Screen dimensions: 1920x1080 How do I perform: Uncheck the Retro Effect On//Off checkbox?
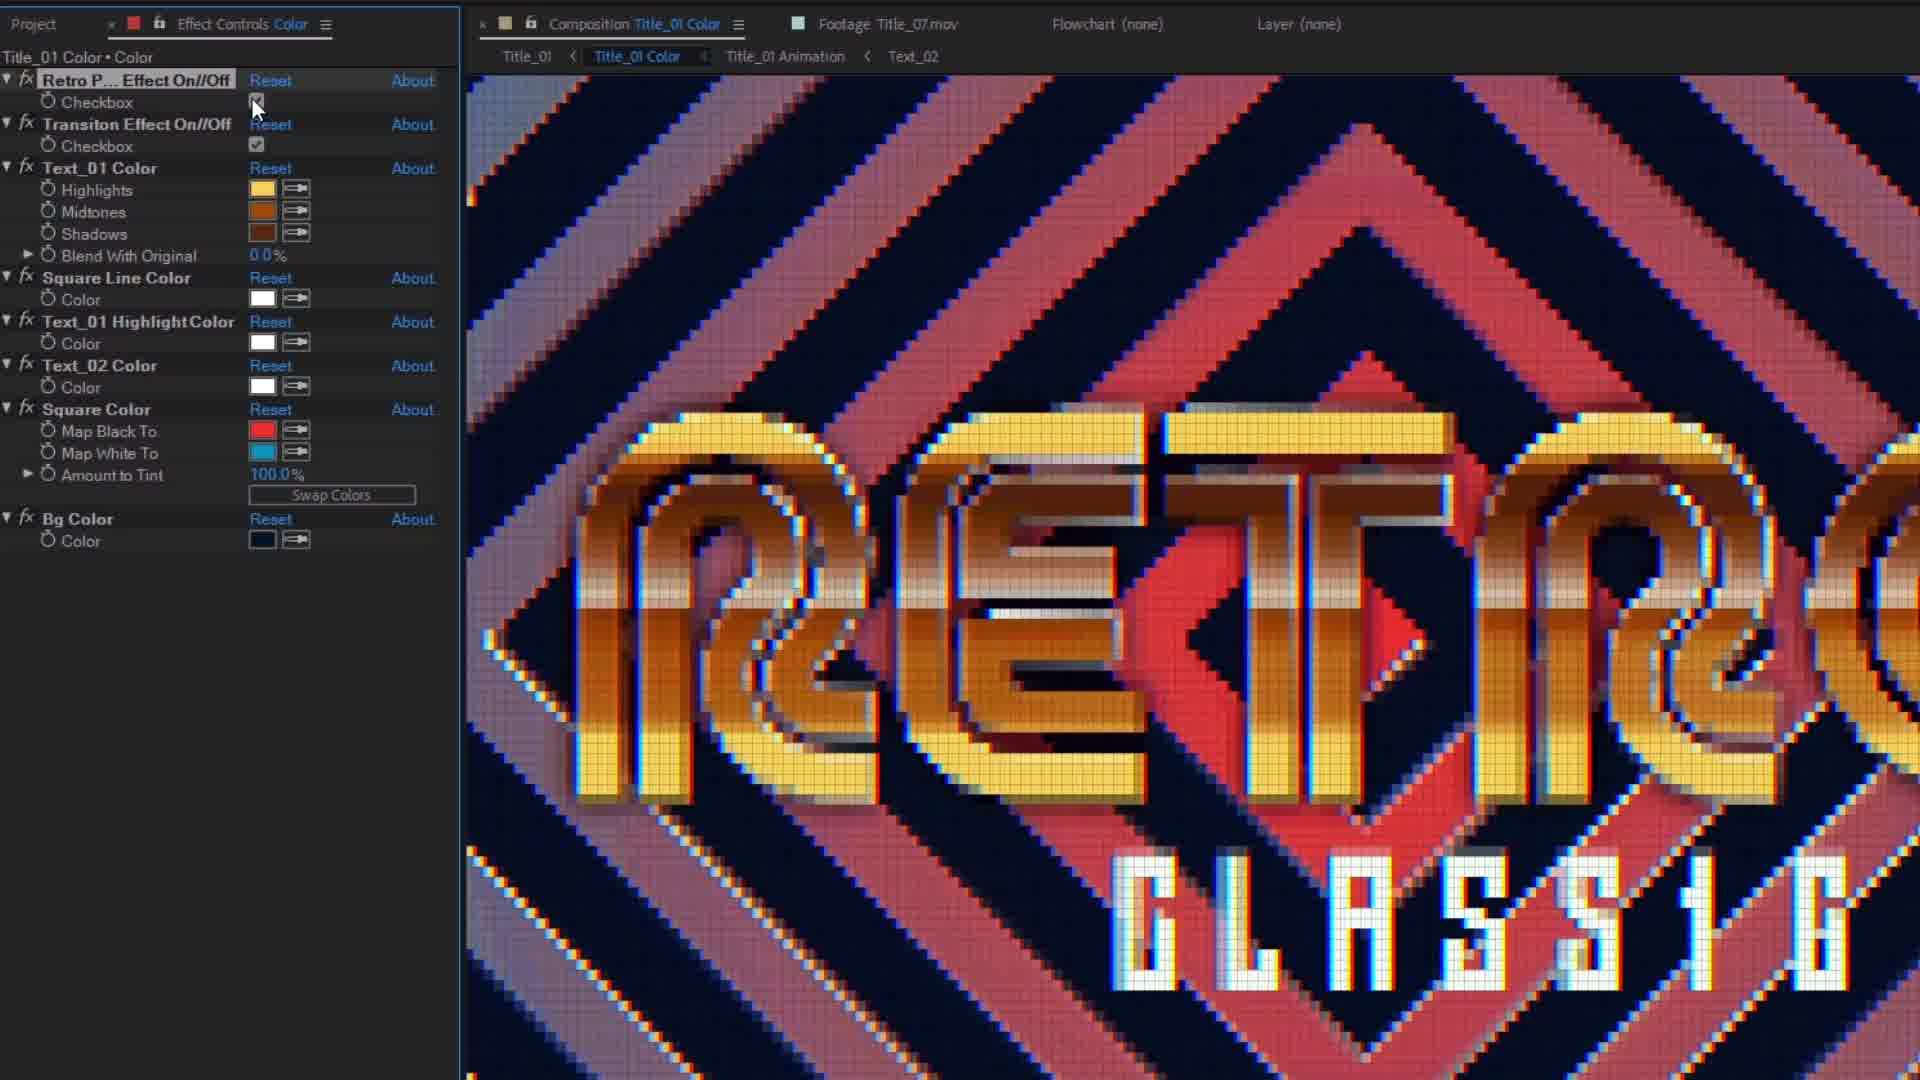click(x=257, y=101)
